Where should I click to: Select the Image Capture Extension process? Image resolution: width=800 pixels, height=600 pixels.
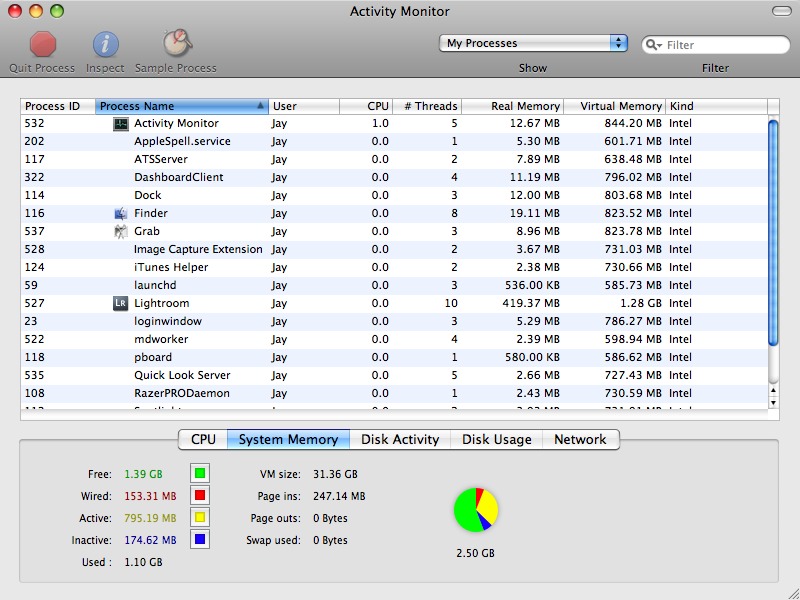(394, 249)
